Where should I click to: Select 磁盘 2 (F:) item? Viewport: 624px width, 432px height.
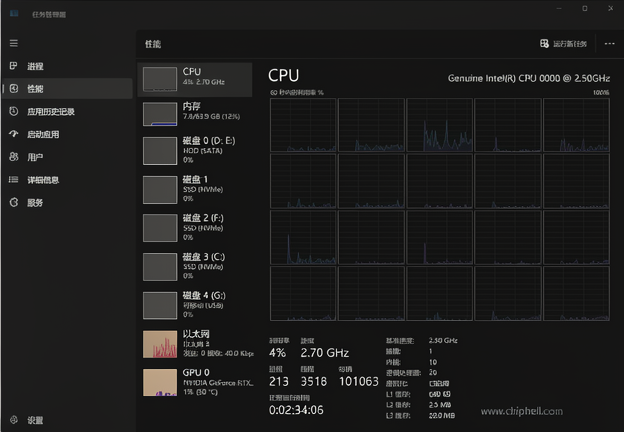[x=195, y=228]
